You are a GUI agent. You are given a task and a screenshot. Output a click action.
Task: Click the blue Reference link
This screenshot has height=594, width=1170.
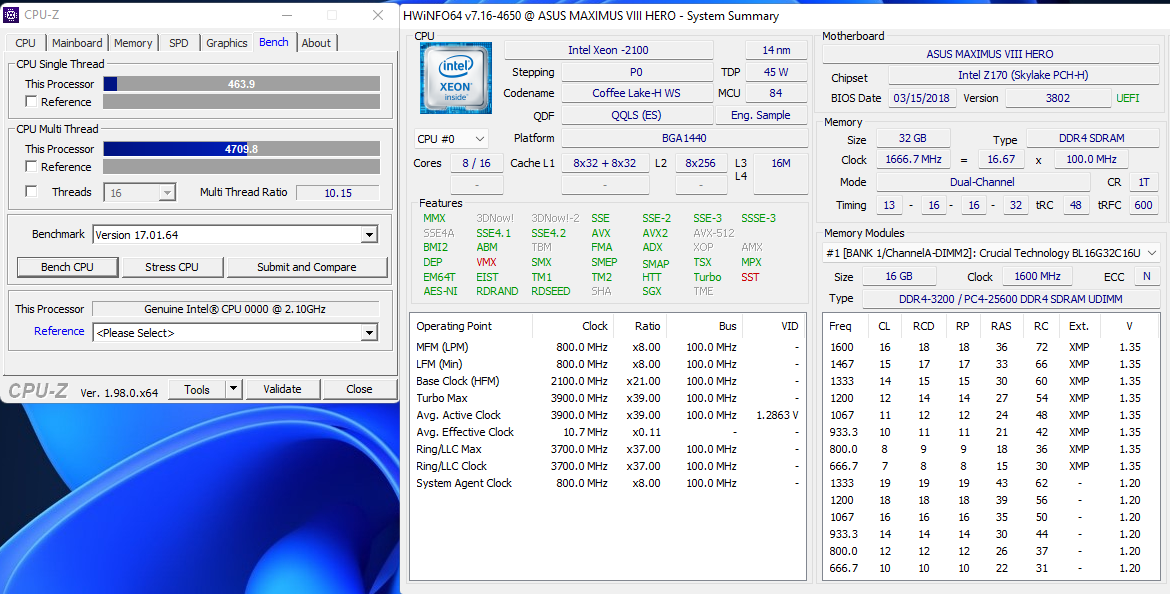tap(59, 331)
